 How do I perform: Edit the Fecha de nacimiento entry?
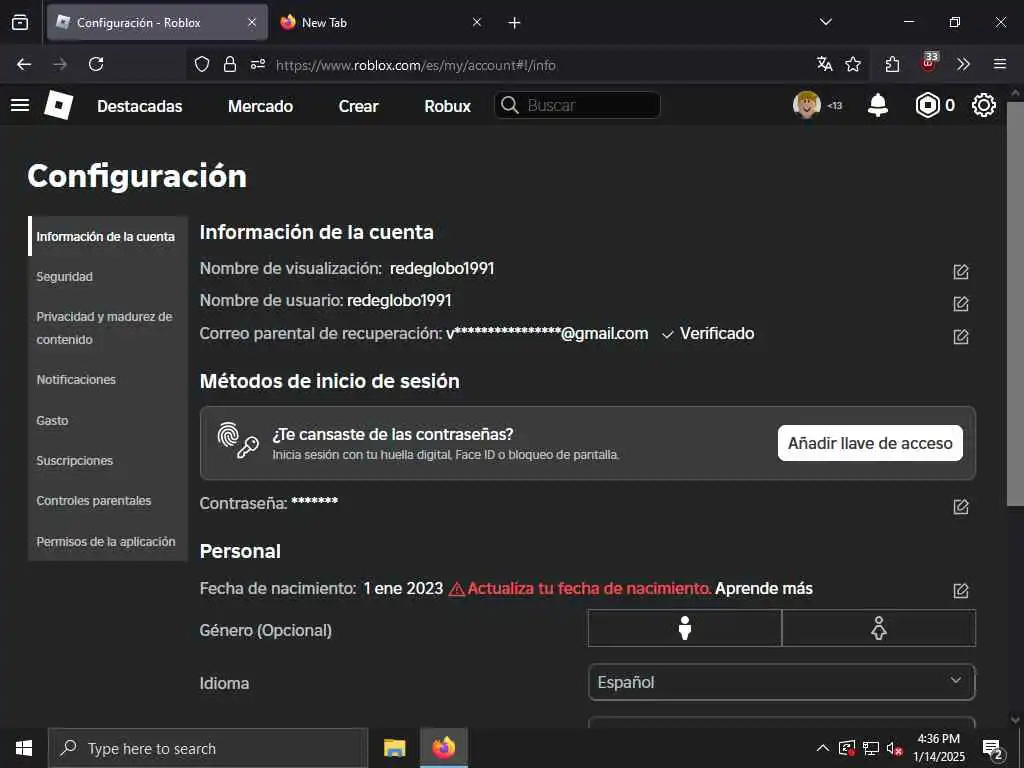coord(961,590)
